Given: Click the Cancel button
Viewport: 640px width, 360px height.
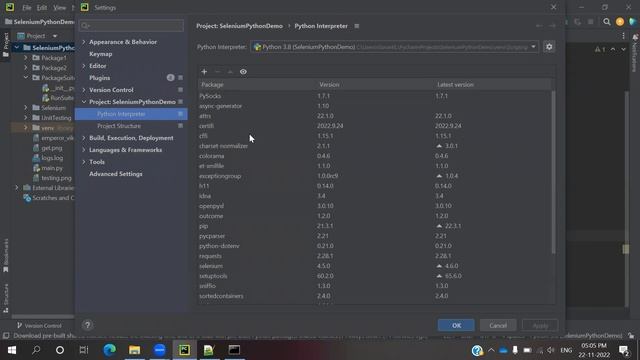Looking at the screenshot, I should click(498, 325).
